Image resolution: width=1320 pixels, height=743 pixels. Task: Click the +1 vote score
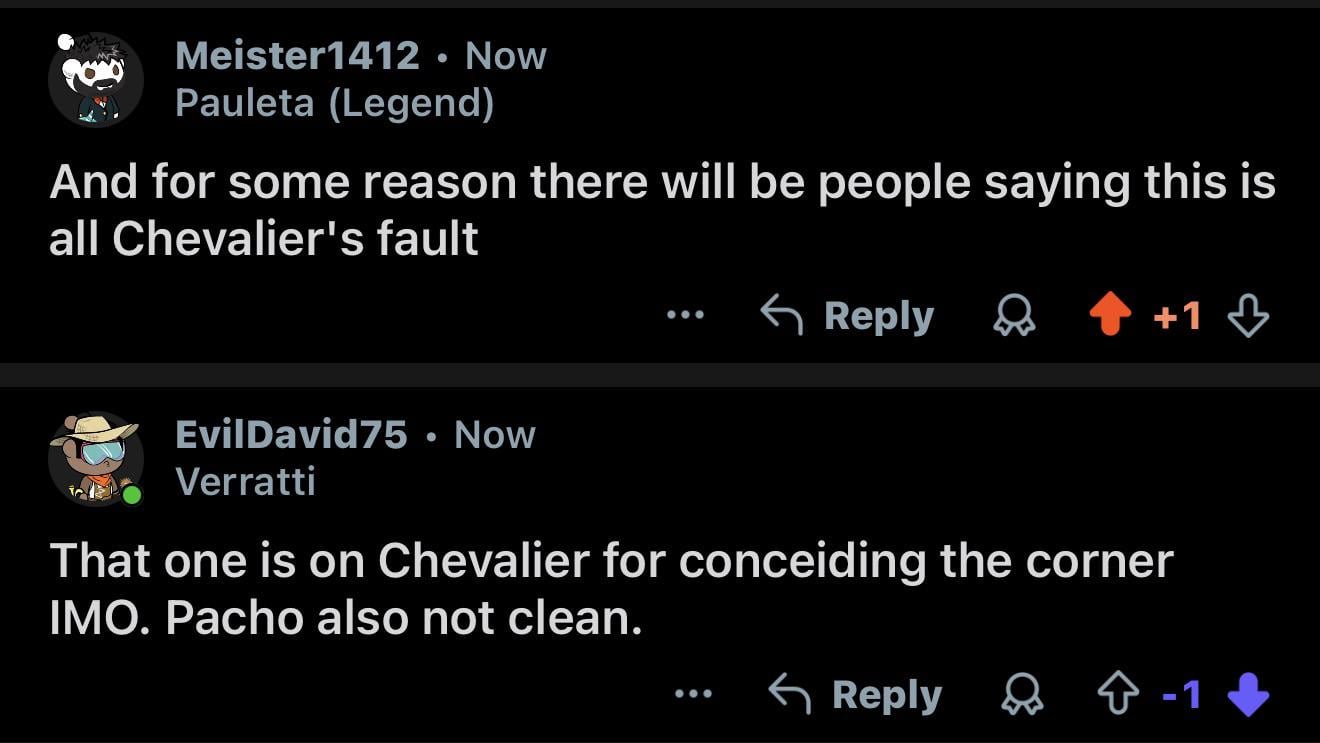(x=1177, y=316)
